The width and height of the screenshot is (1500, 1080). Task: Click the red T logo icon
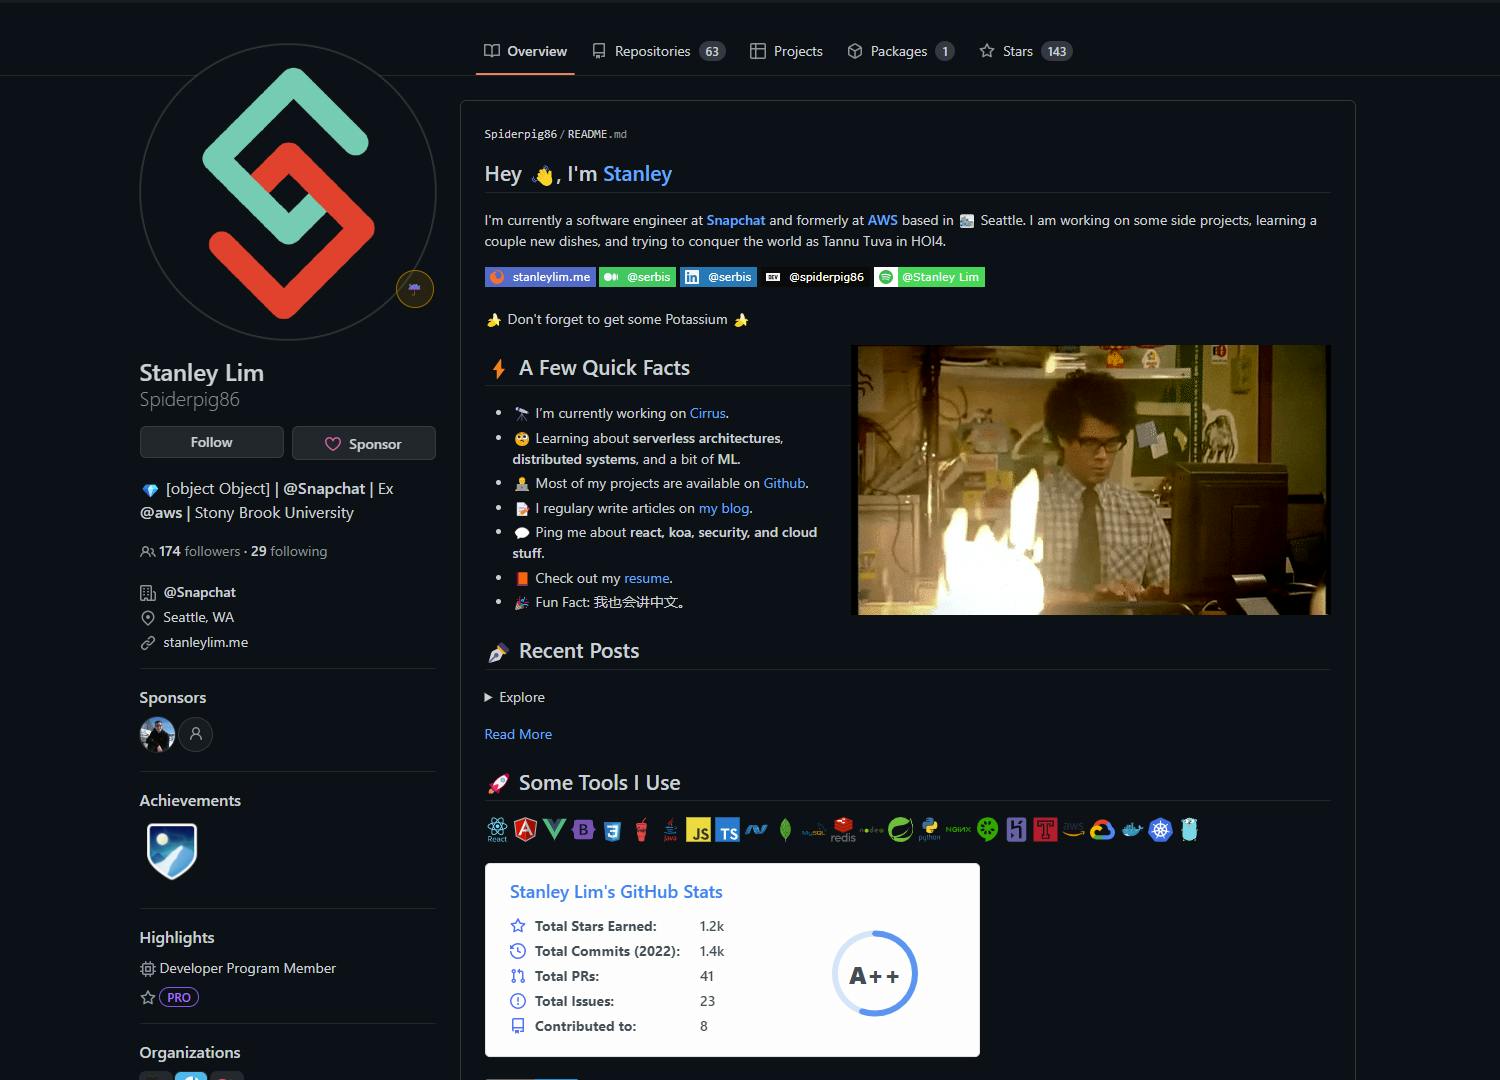(x=1045, y=829)
